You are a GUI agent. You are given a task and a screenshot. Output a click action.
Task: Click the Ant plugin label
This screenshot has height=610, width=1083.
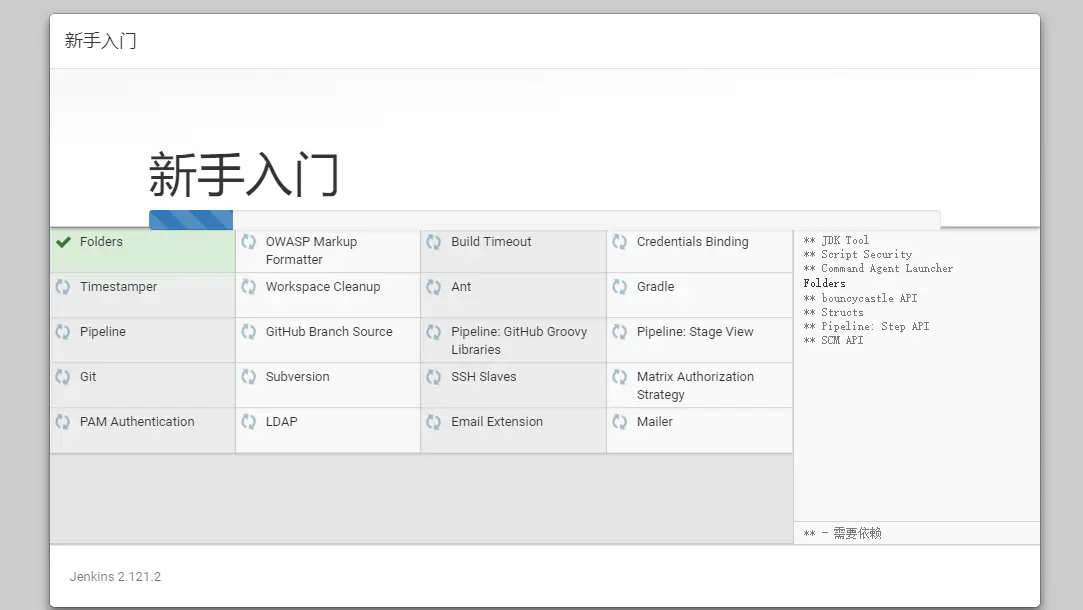pos(461,287)
